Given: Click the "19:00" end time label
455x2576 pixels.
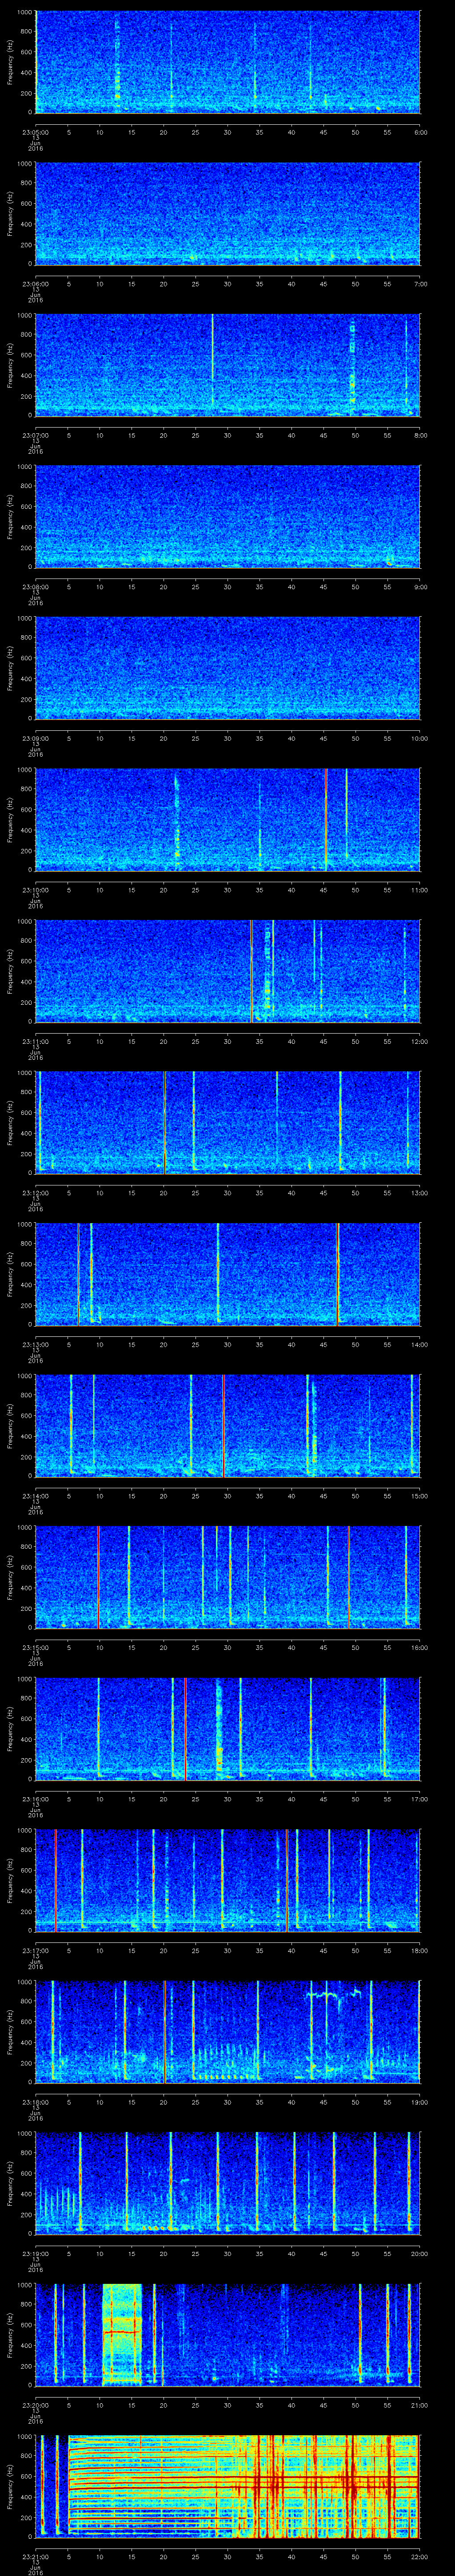Looking at the screenshot, I should pyautogui.click(x=420, y=2102).
